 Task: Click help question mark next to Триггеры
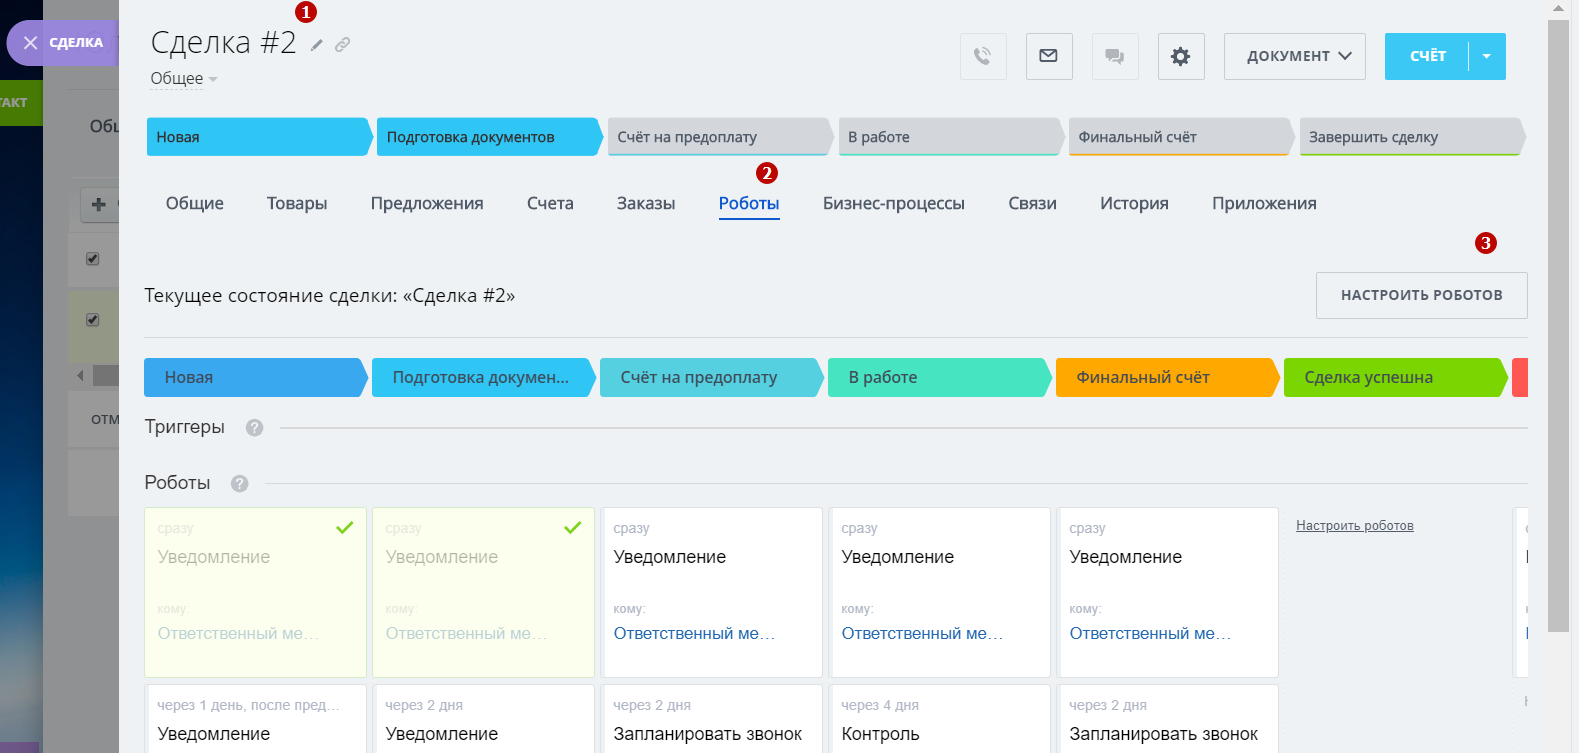[255, 428]
